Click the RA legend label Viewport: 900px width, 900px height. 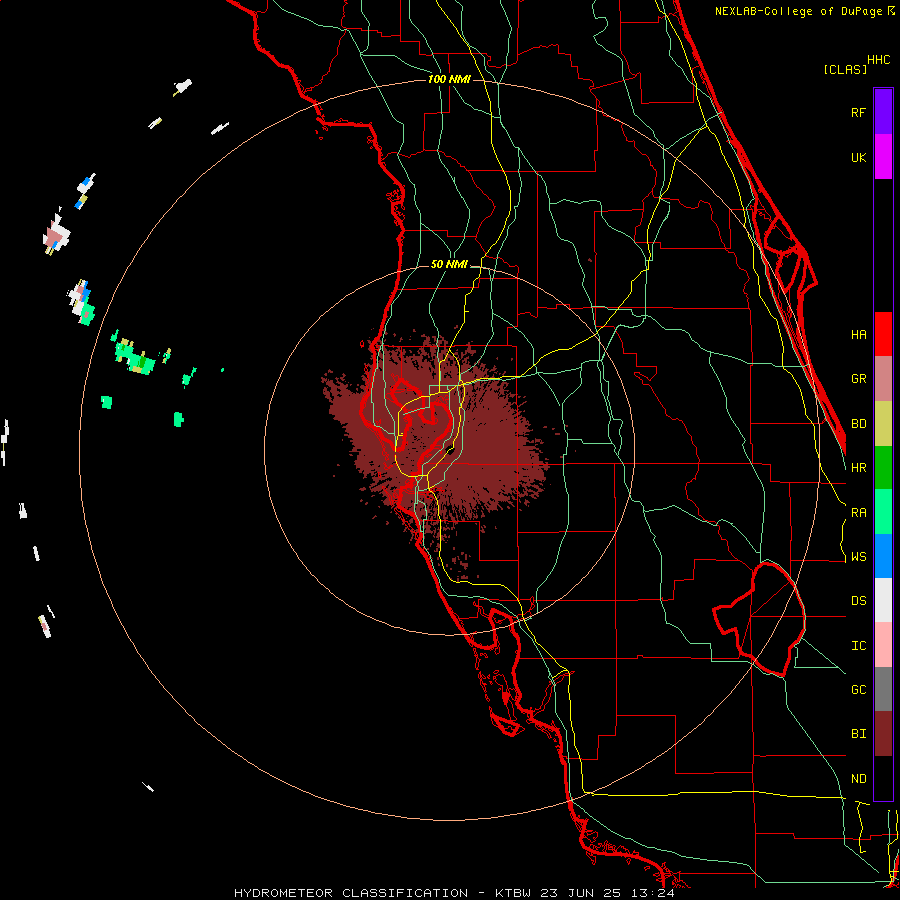[858, 513]
